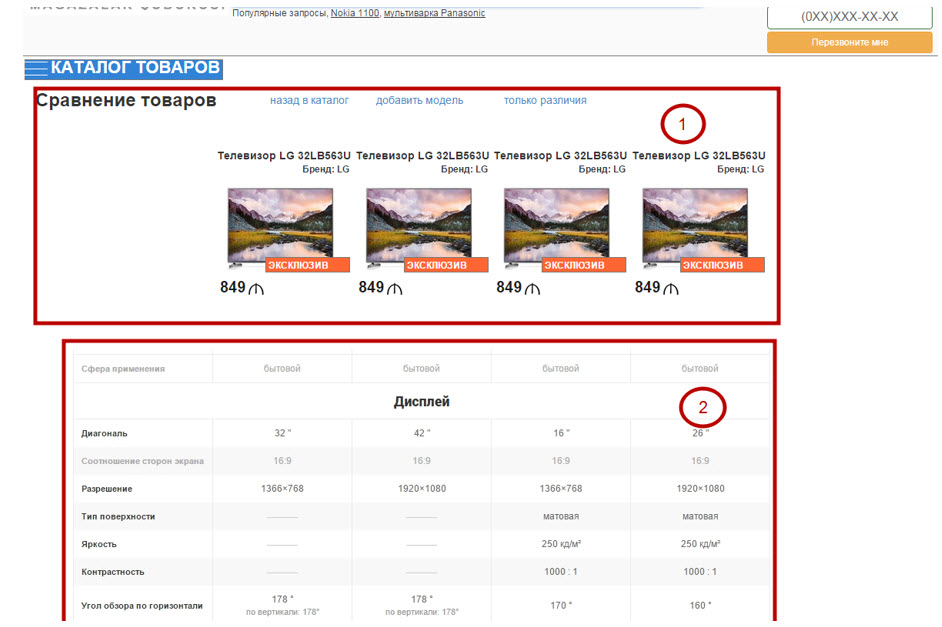Click the ЭКСКЛЮЗИВ badge on the first TV
Screen dimensions: 942x627
point(307,265)
